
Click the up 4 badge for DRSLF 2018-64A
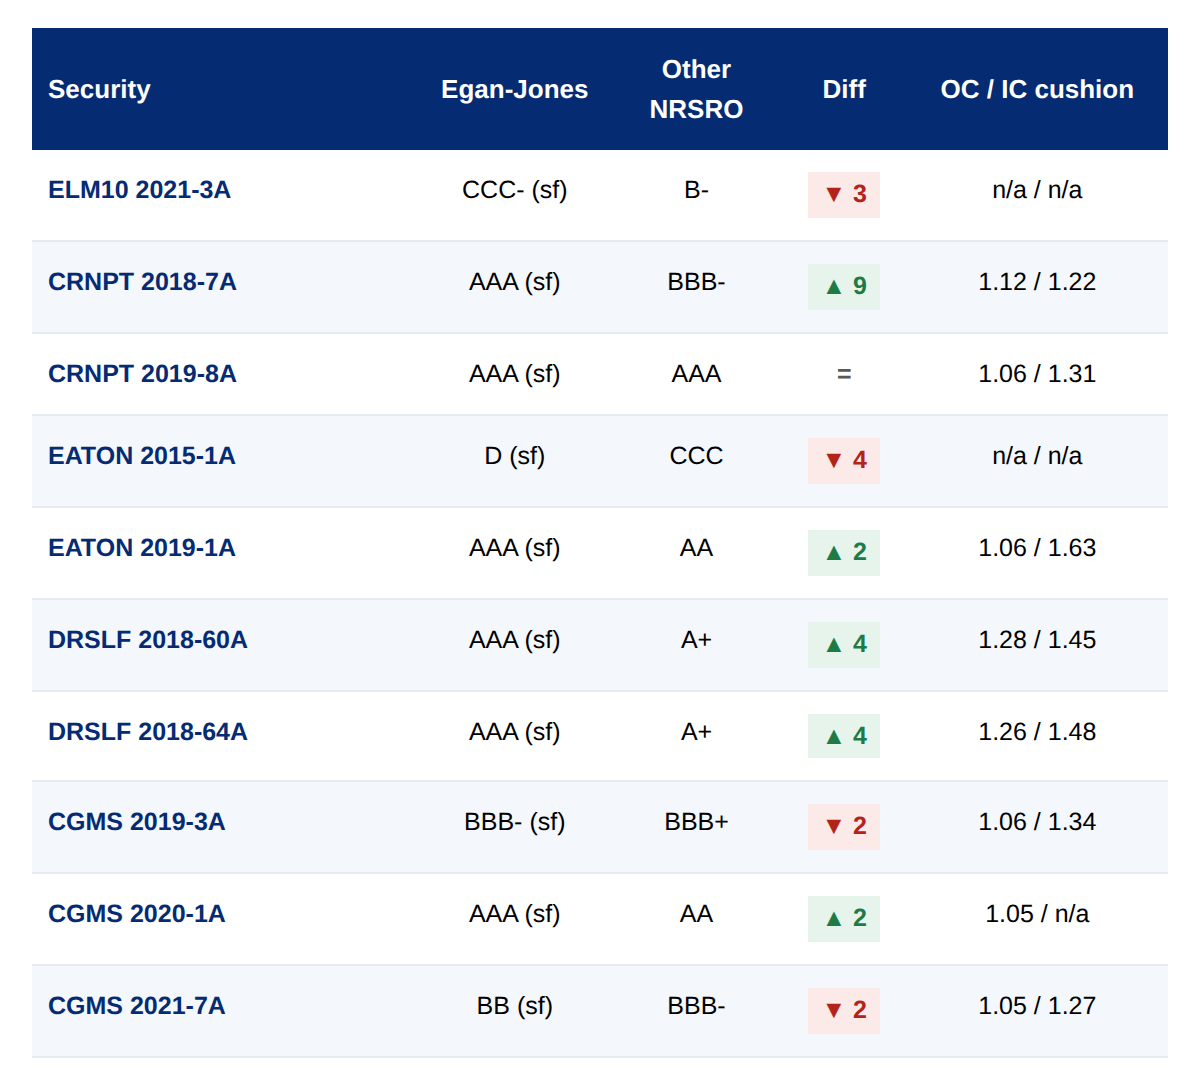tap(844, 736)
